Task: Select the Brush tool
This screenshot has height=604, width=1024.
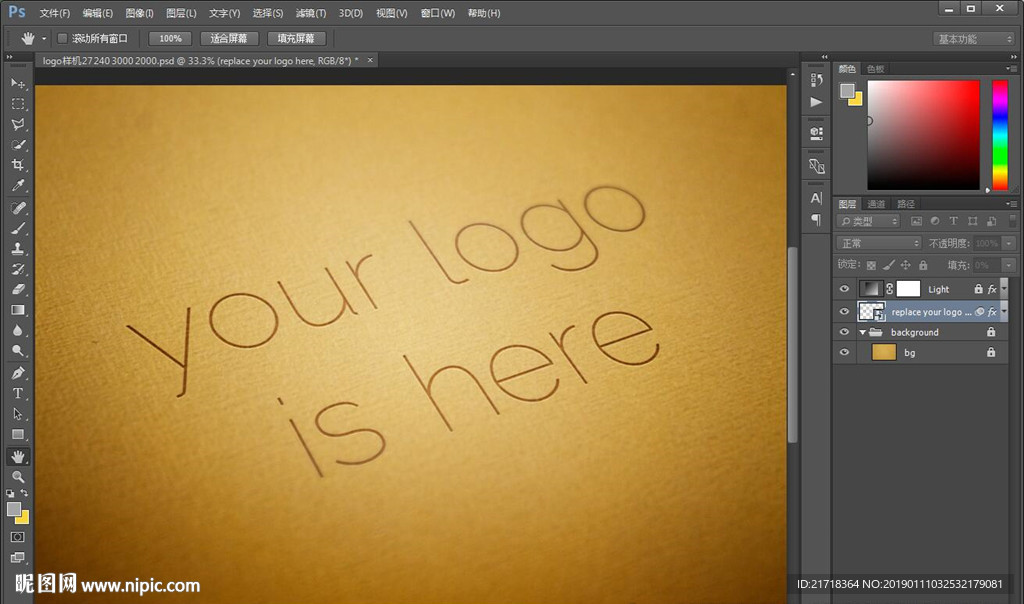Action: tap(18, 228)
